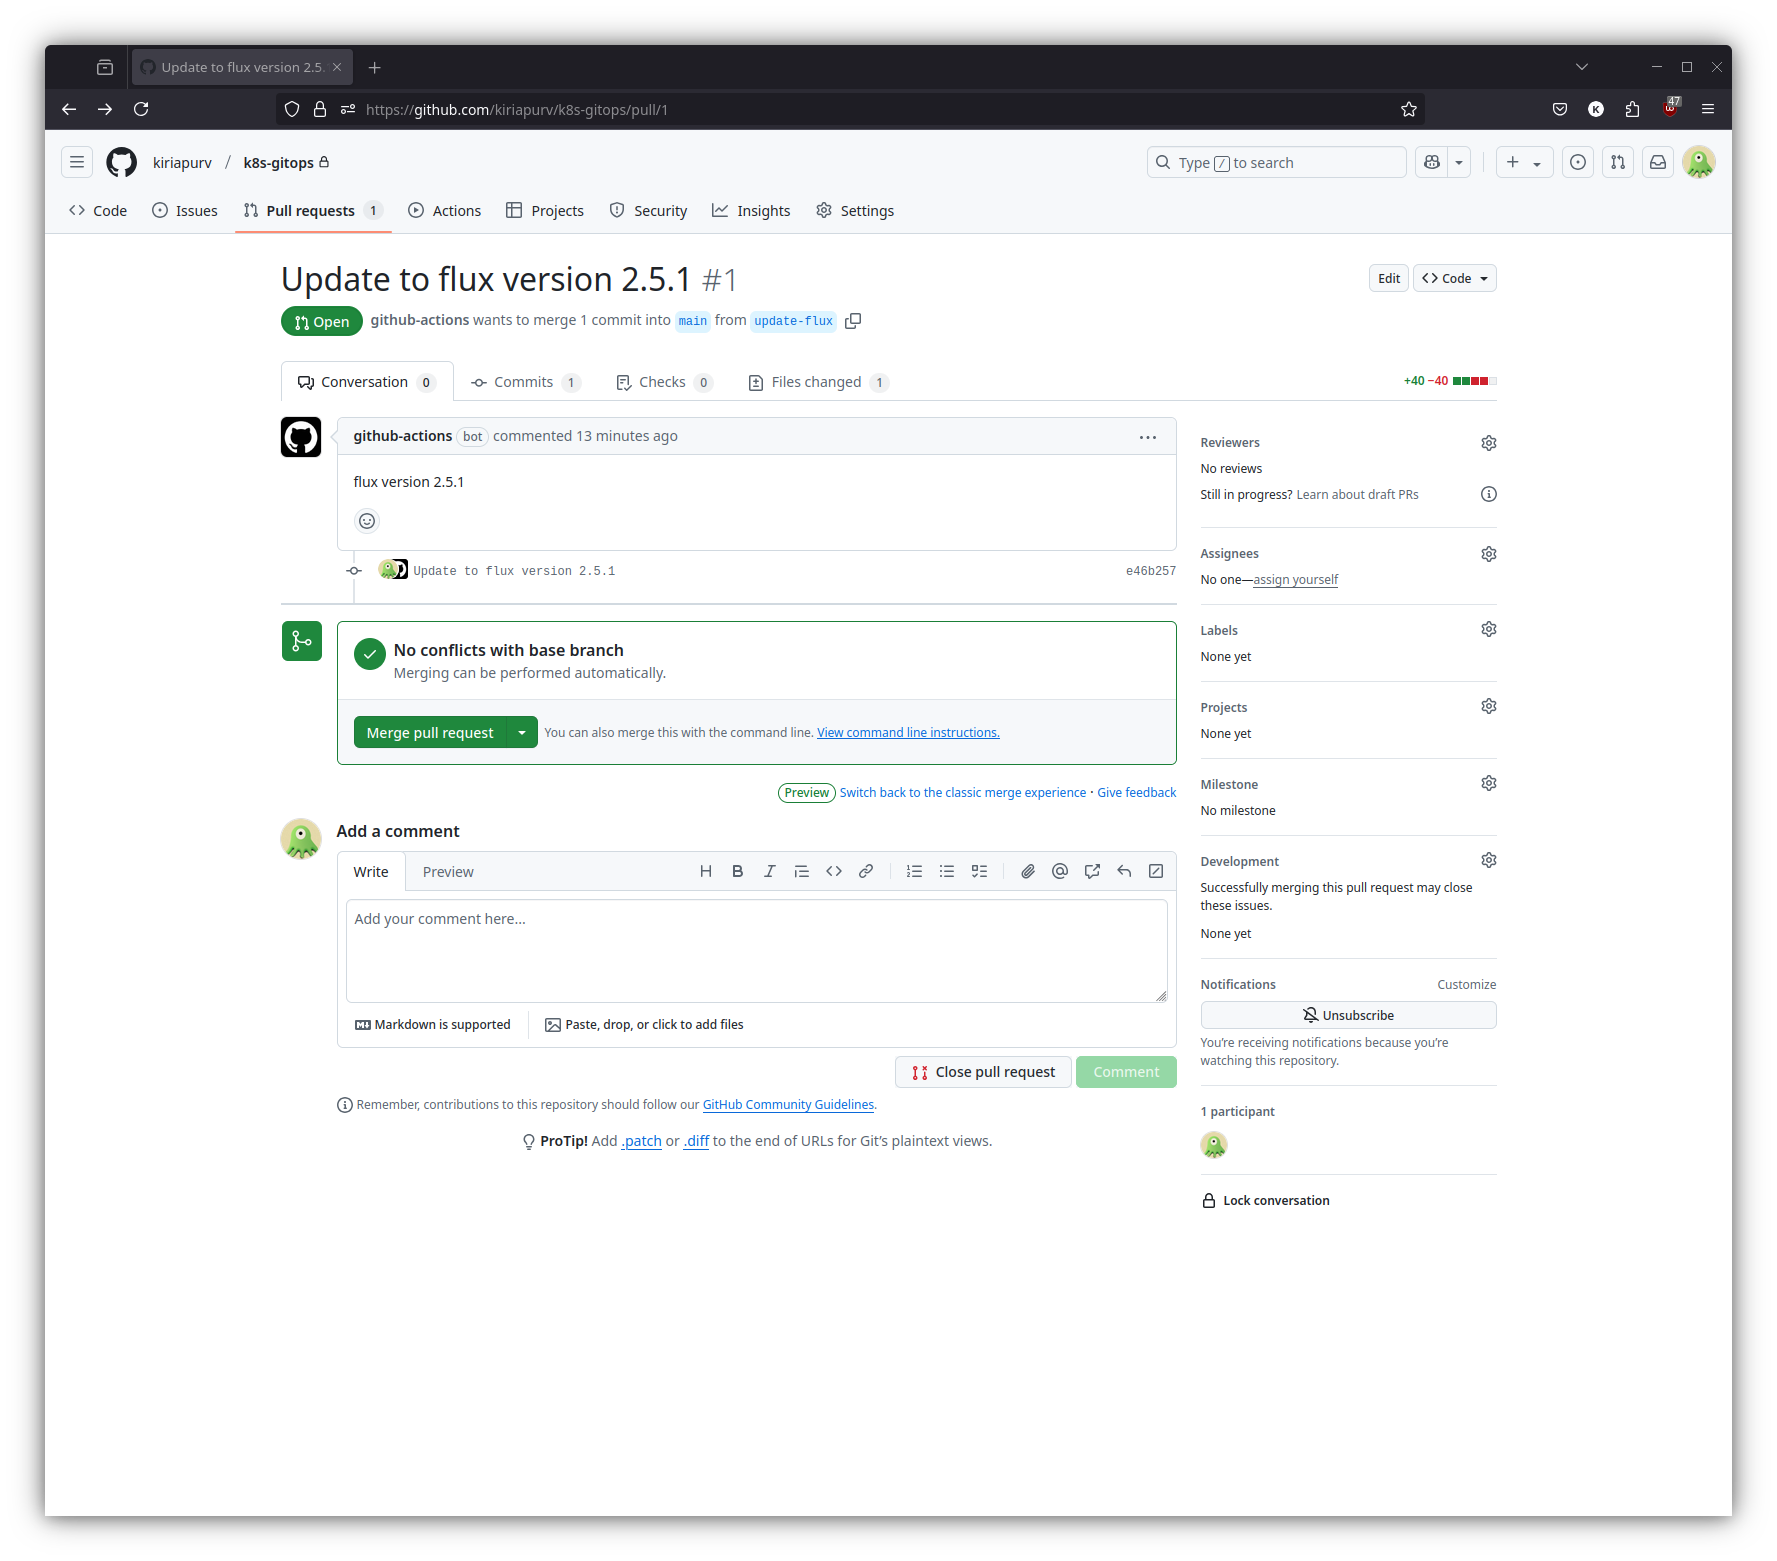Expand the merge method dropdown arrow
The image size is (1777, 1561).
(x=522, y=733)
